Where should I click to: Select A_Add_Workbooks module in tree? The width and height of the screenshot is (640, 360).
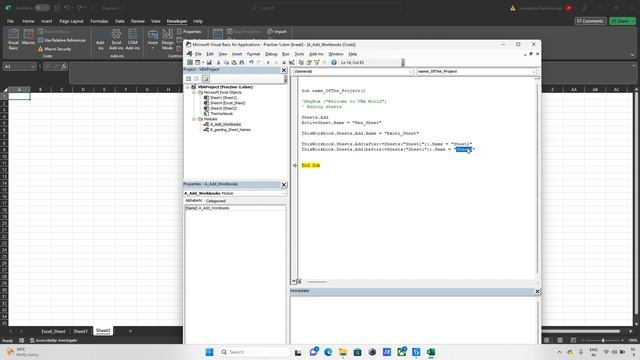(225, 124)
